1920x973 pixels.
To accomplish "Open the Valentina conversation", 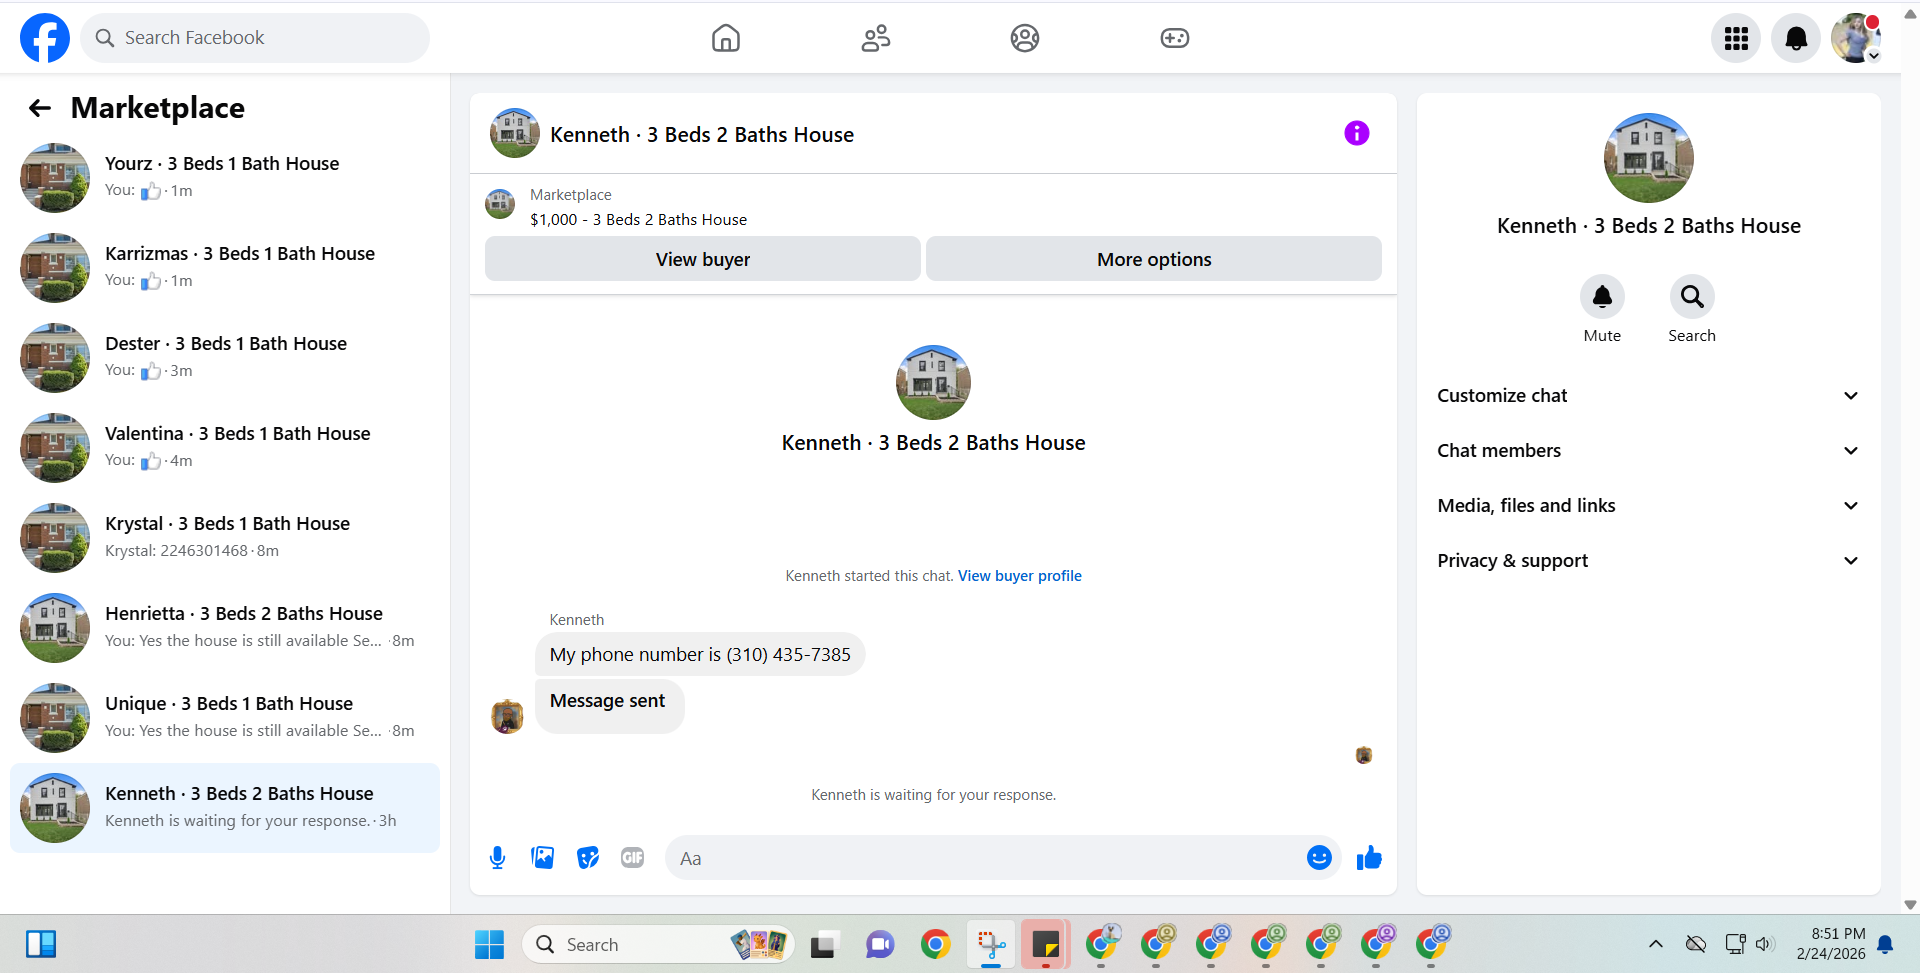I will tap(225, 448).
